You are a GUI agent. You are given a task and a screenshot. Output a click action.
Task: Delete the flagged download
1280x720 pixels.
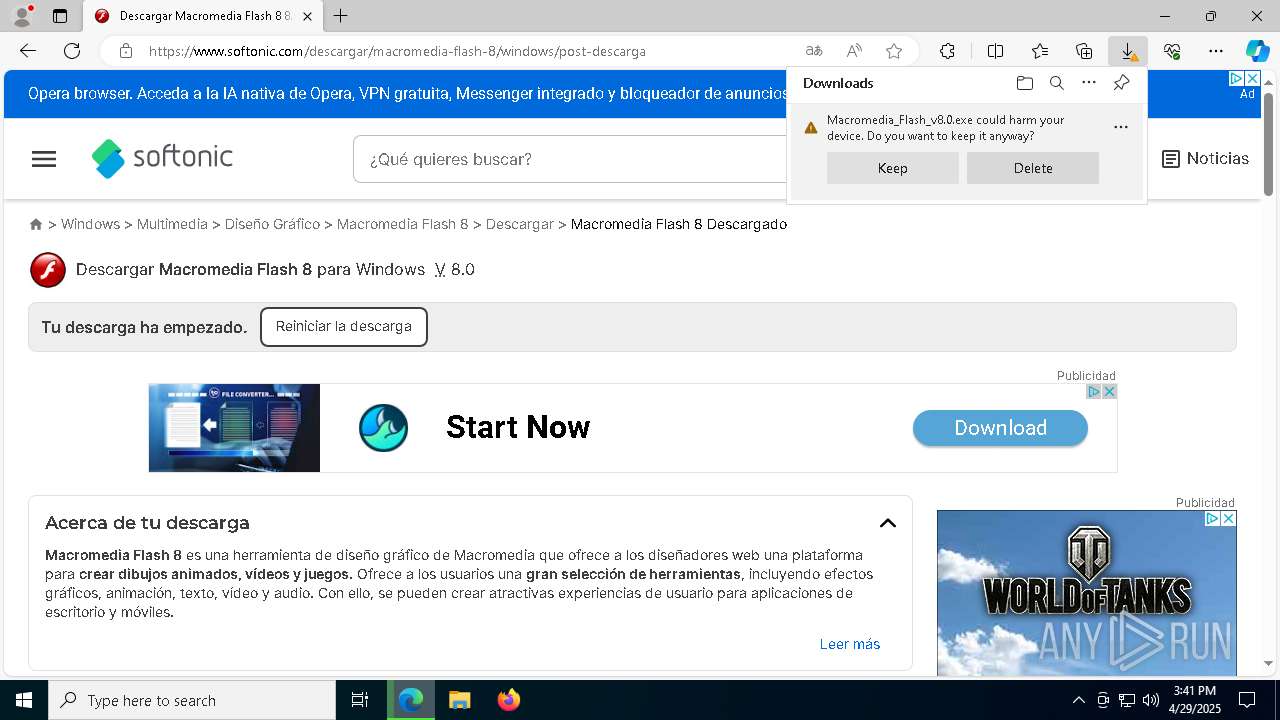tap(1032, 168)
